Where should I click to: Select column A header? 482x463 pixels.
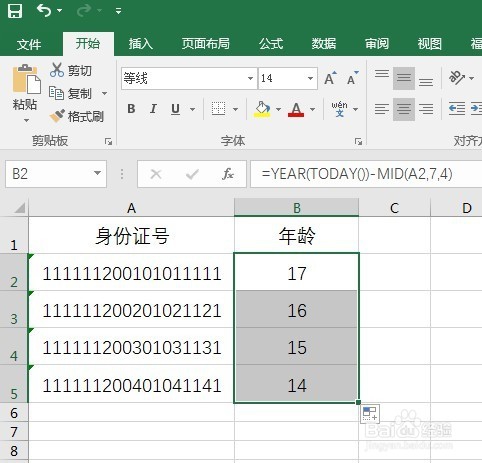point(131,208)
